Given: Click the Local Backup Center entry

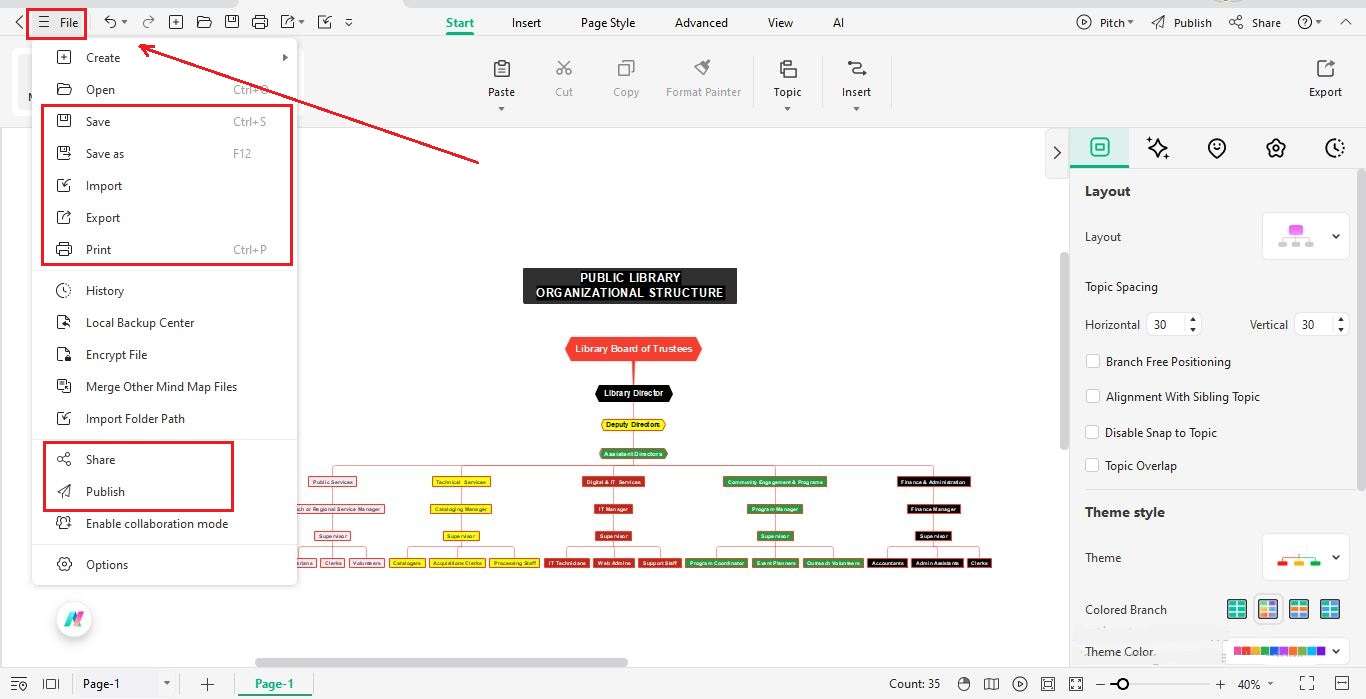Looking at the screenshot, I should tap(165, 322).
